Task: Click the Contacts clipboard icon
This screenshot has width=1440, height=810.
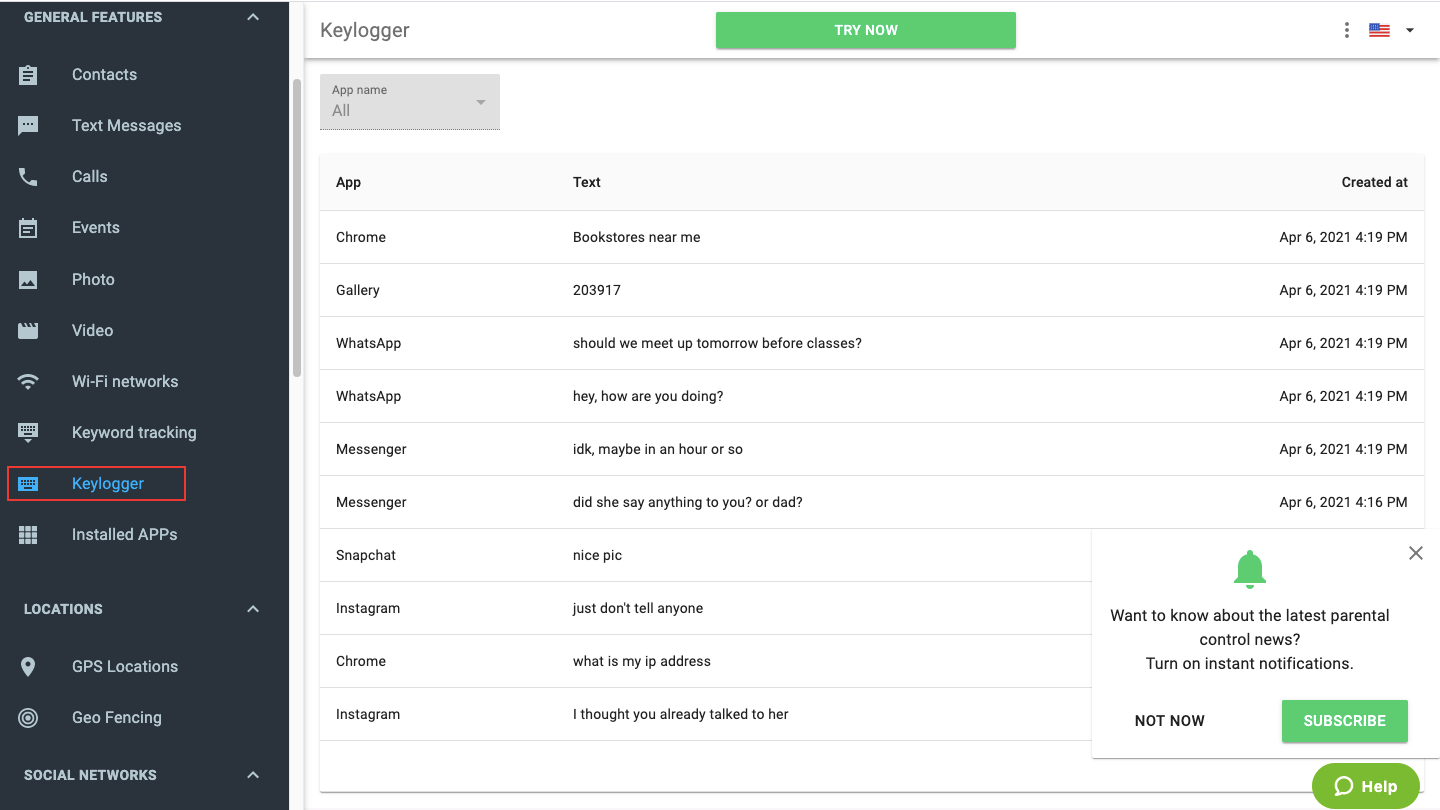Action: 28,75
